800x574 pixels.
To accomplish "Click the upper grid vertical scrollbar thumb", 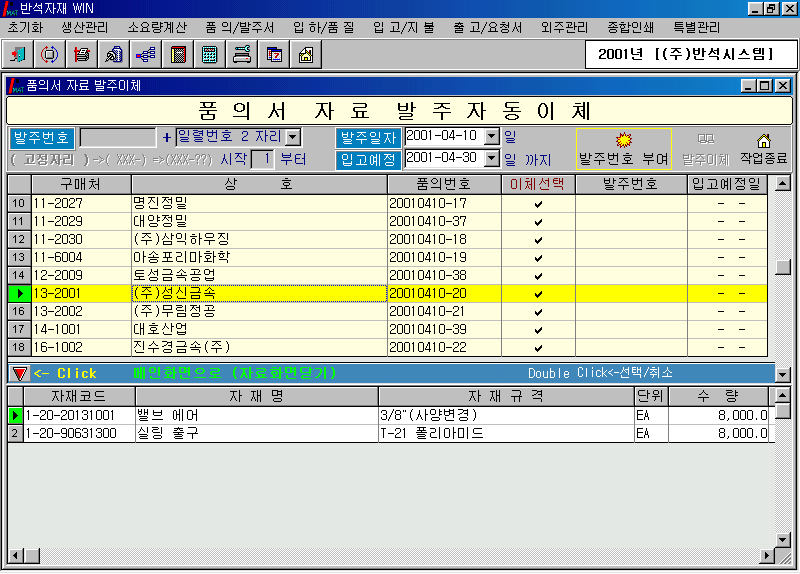I will pyautogui.click(x=783, y=267).
